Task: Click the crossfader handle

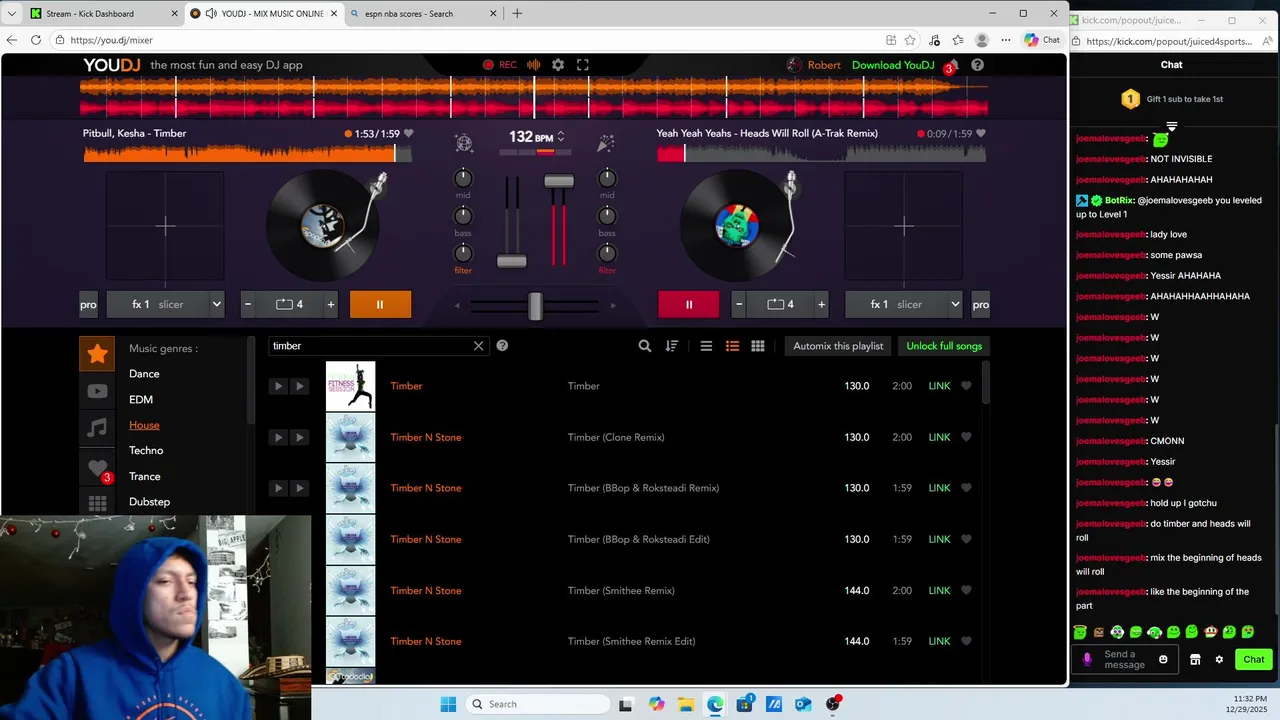Action: [x=535, y=306]
